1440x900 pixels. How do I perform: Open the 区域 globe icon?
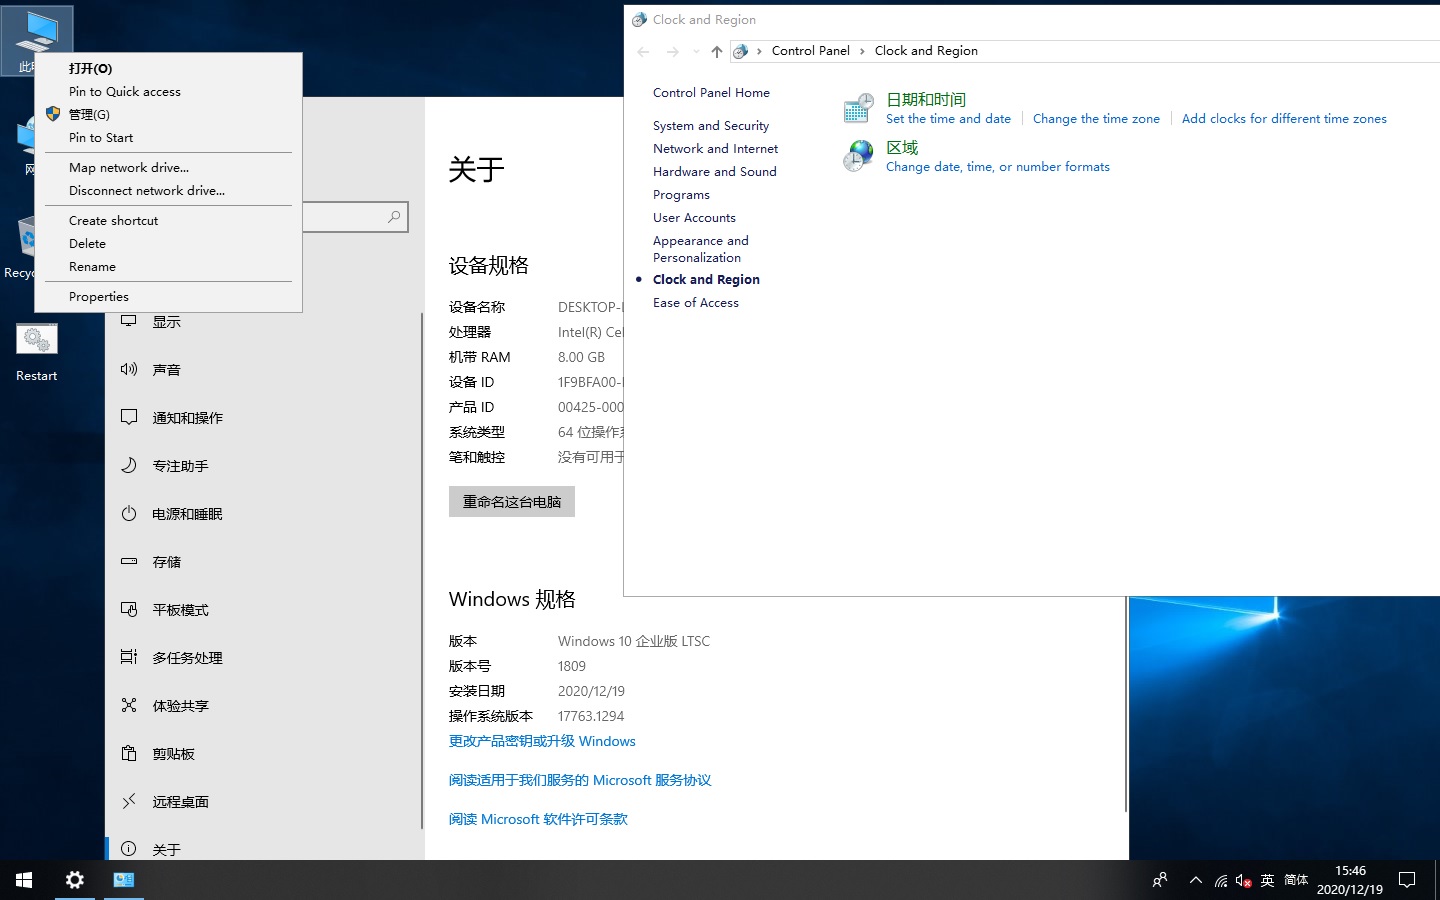(x=858, y=156)
